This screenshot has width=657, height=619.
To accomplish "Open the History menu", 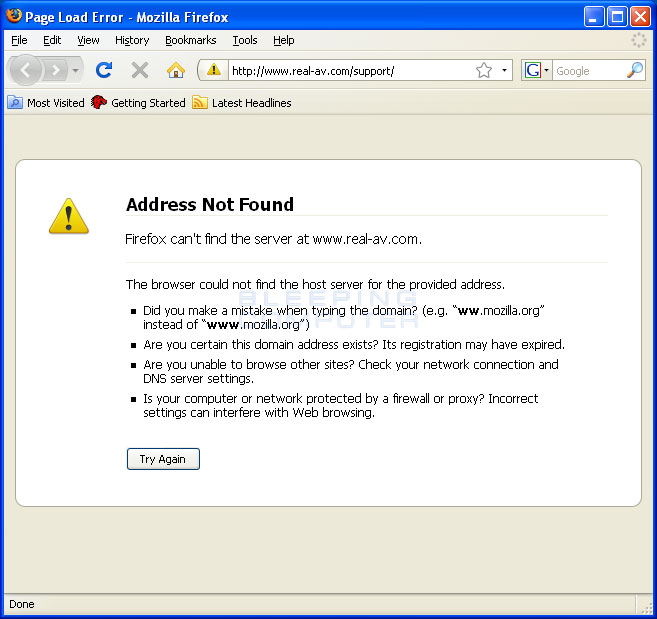I will click(x=132, y=40).
